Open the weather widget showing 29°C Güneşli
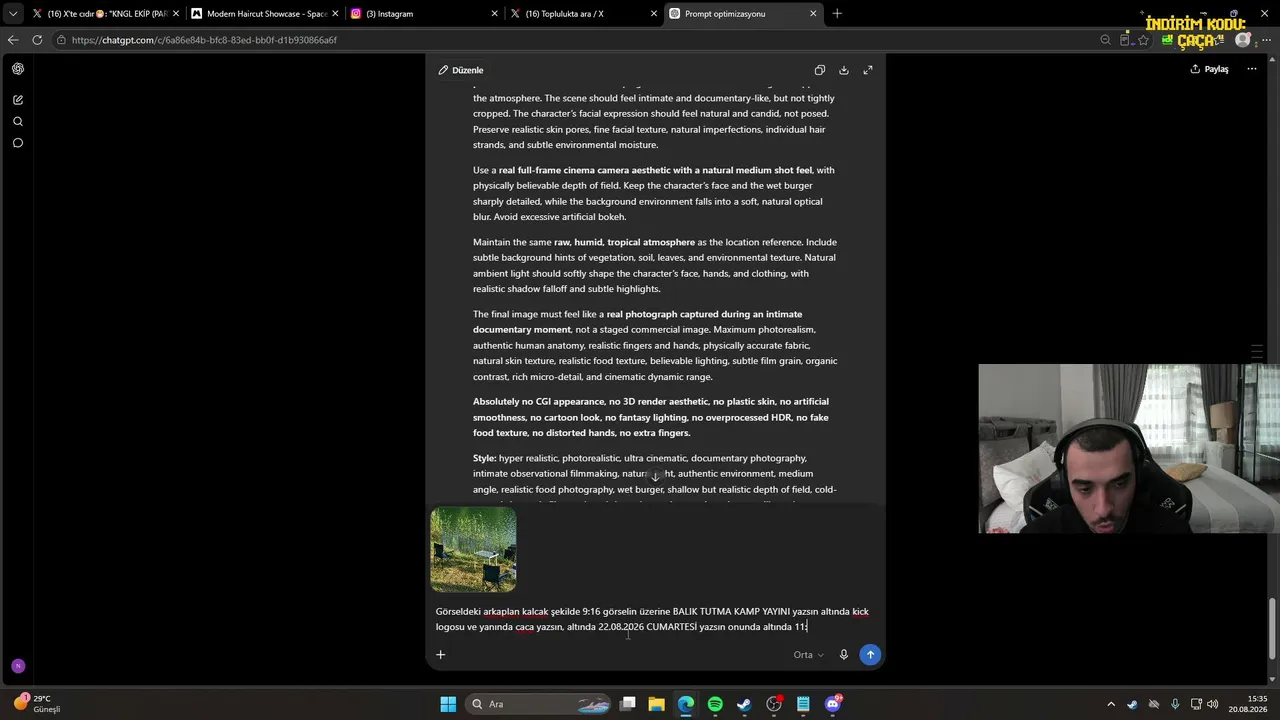Image resolution: width=1280 pixels, height=720 pixels. pos(38,704)
